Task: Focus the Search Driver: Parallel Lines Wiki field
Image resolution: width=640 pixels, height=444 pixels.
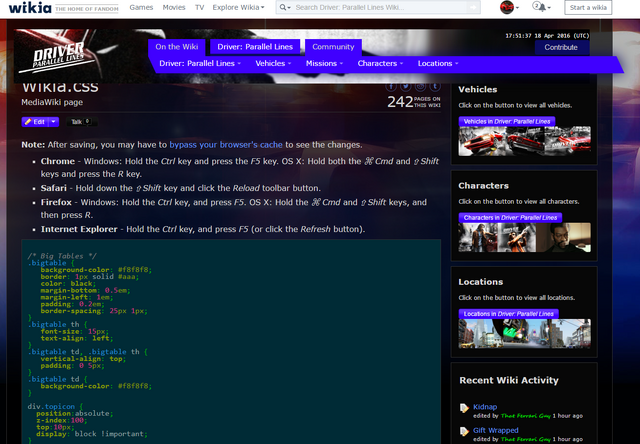Action: coord(380,7)
